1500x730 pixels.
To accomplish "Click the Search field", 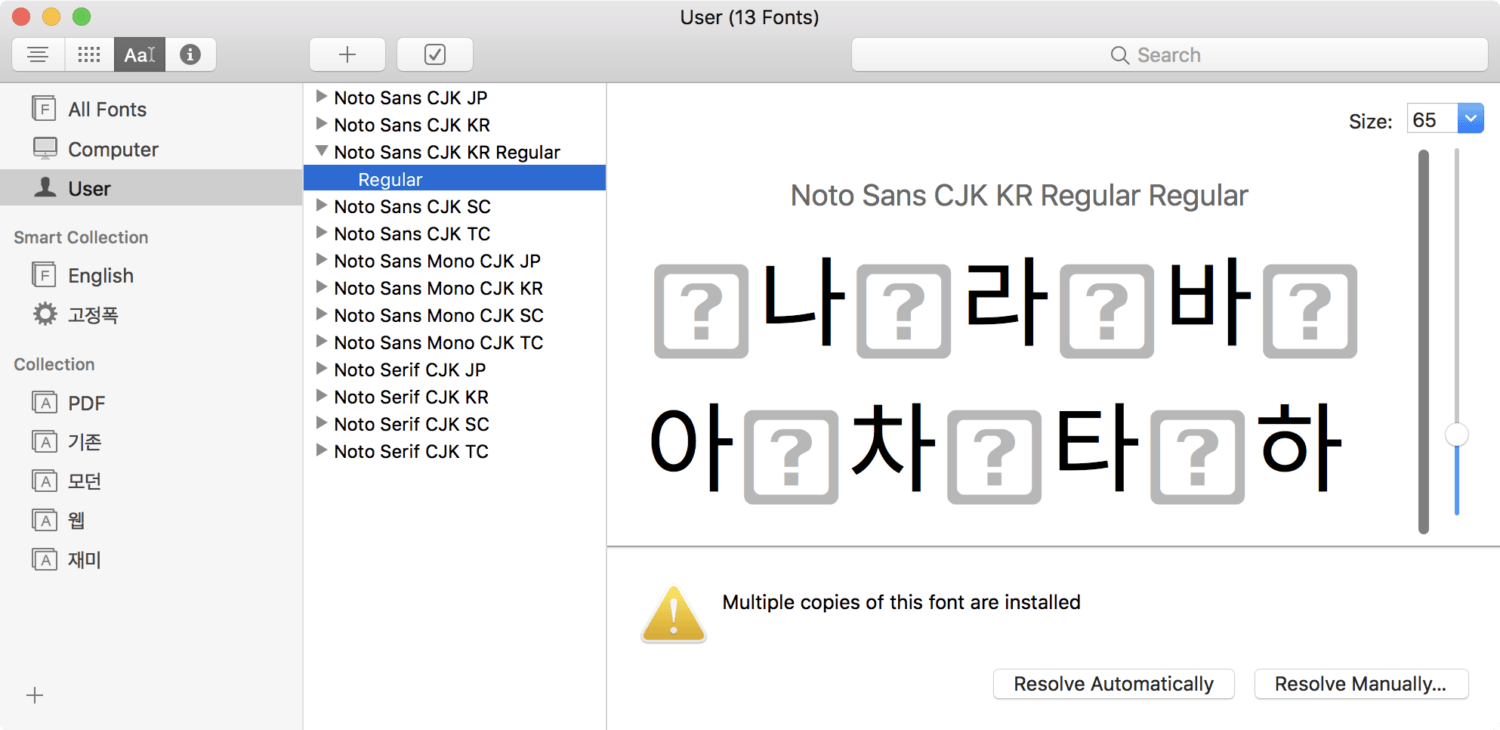I will tap(1169, 55).
